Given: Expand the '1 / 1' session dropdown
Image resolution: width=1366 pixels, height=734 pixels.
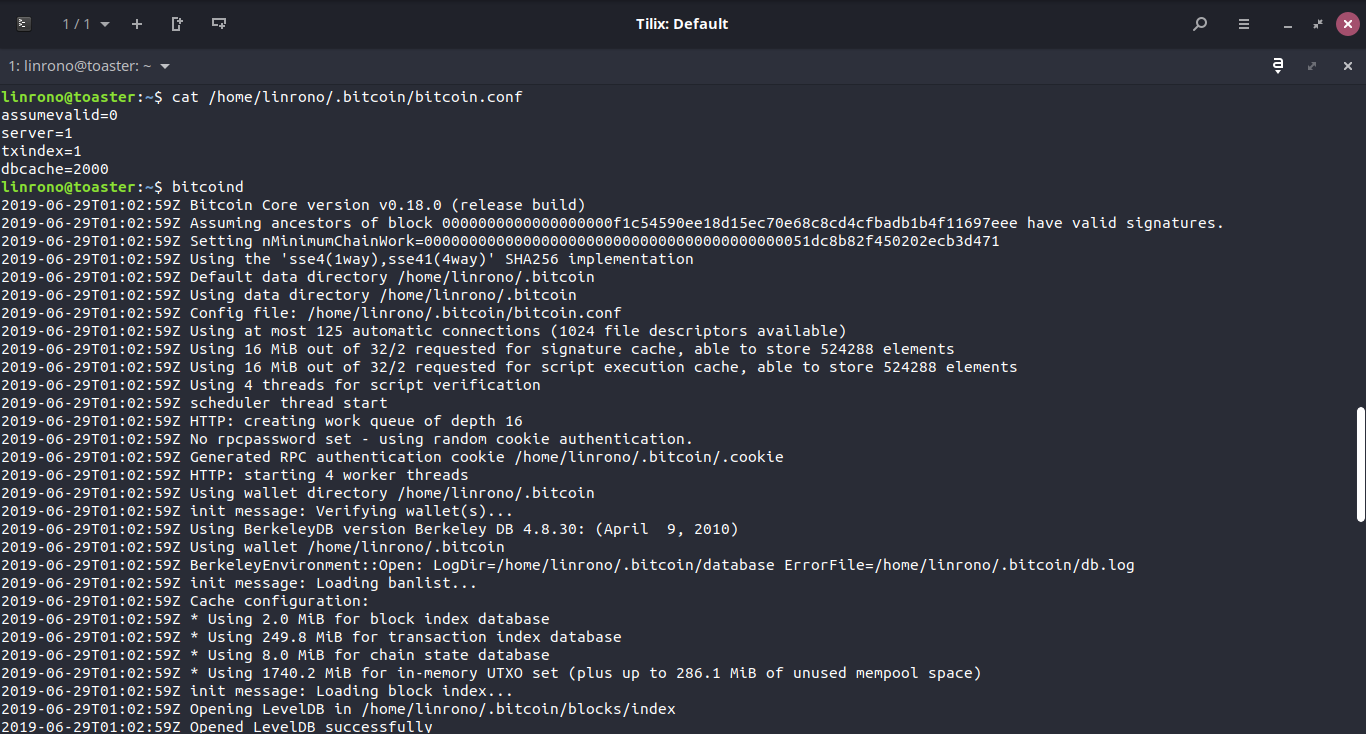Looking at the screenshot, I should point(85,23).
